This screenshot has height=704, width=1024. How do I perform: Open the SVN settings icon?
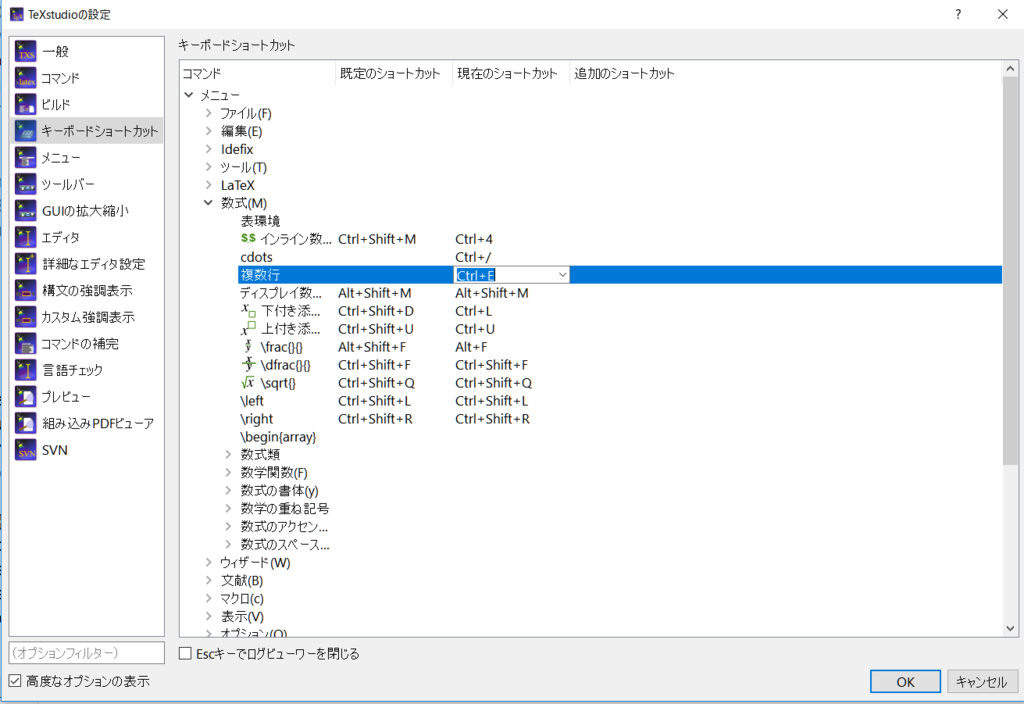25,450
